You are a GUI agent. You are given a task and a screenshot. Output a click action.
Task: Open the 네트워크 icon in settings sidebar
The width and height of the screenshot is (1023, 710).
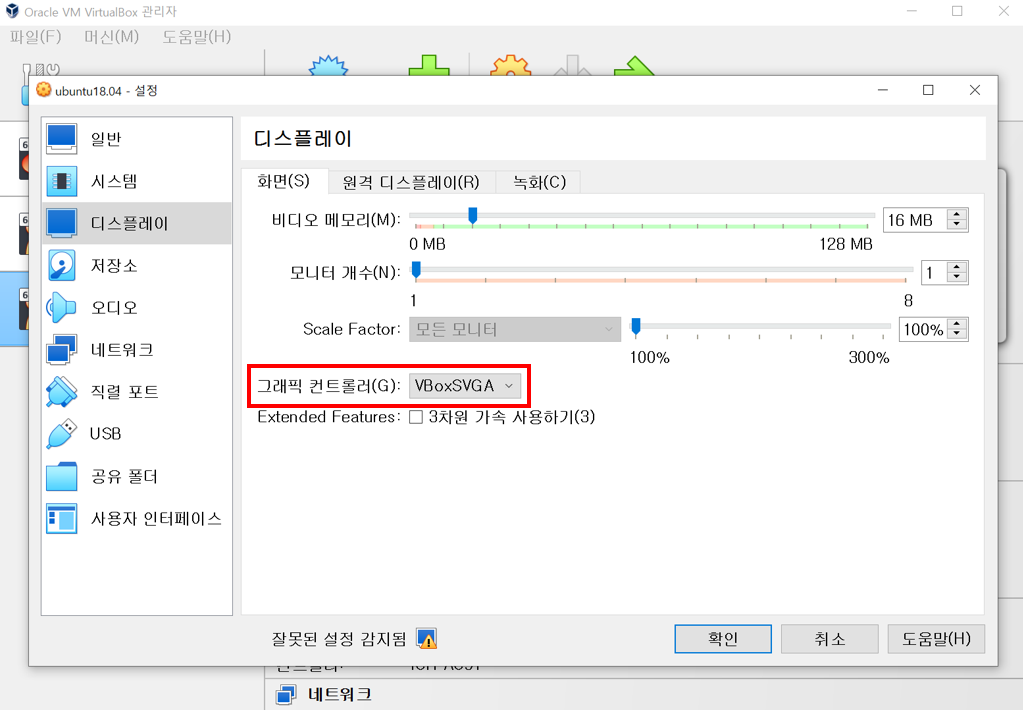click(x=62, y=350)
